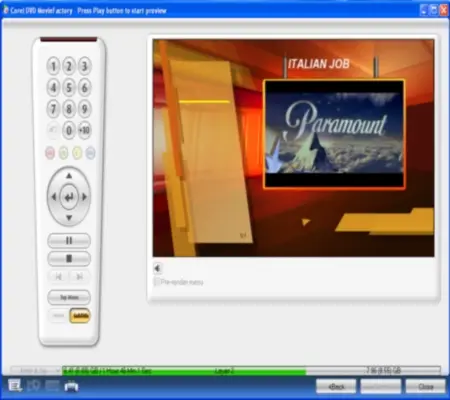Click the ITALIAN JOB menu title
450x400 pixels.
[319, 64]
